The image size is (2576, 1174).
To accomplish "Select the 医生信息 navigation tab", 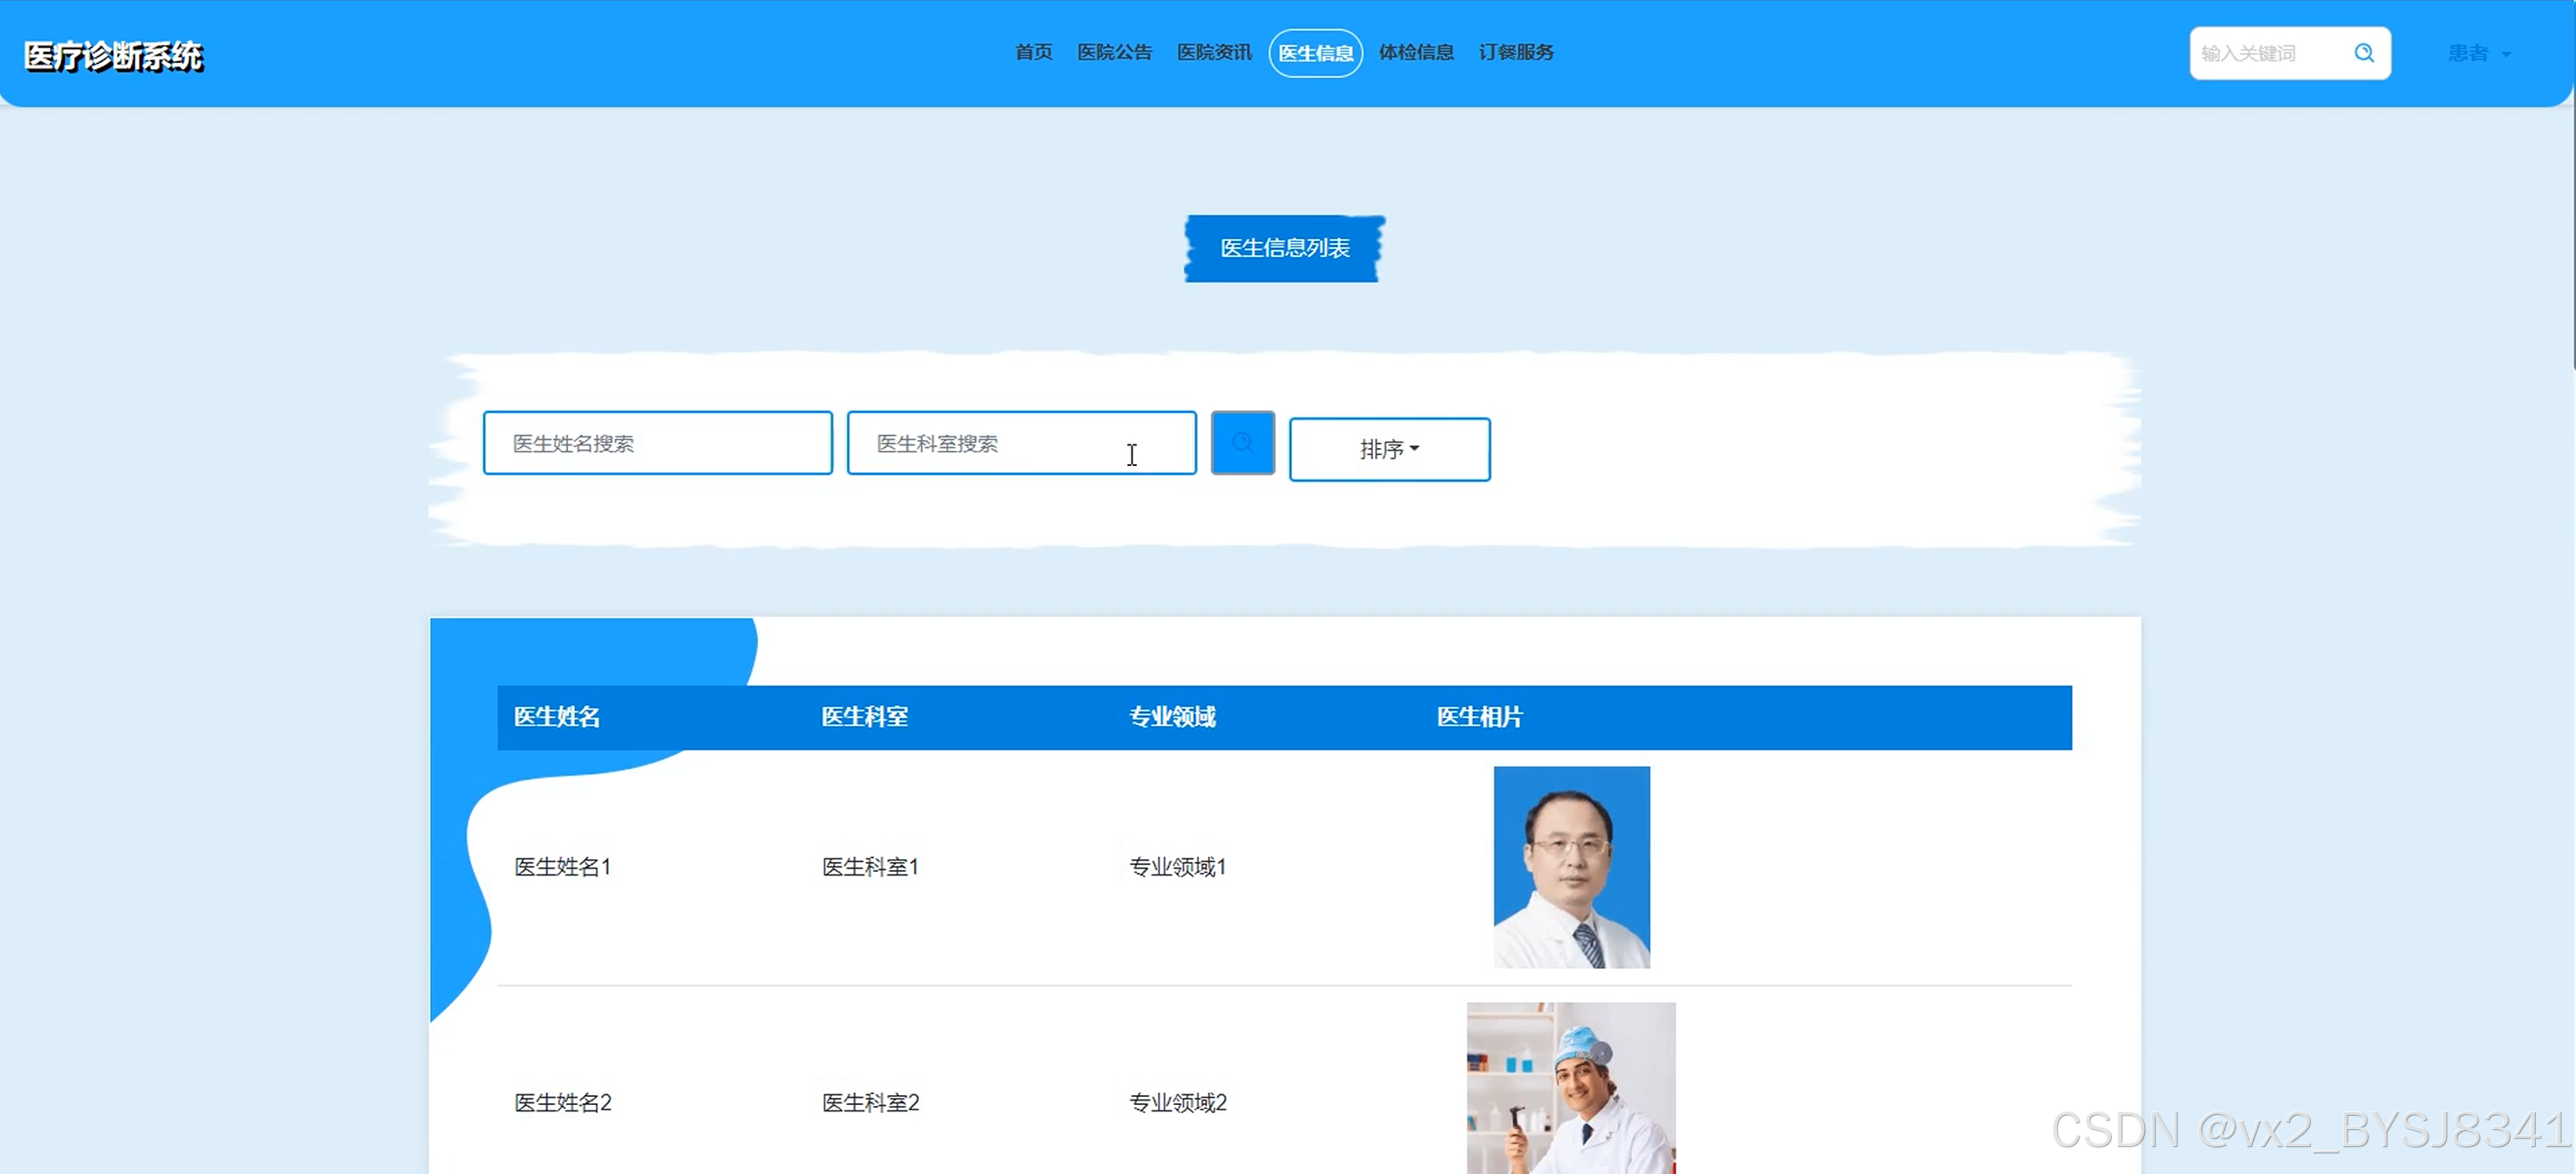I will point(1315,53).
